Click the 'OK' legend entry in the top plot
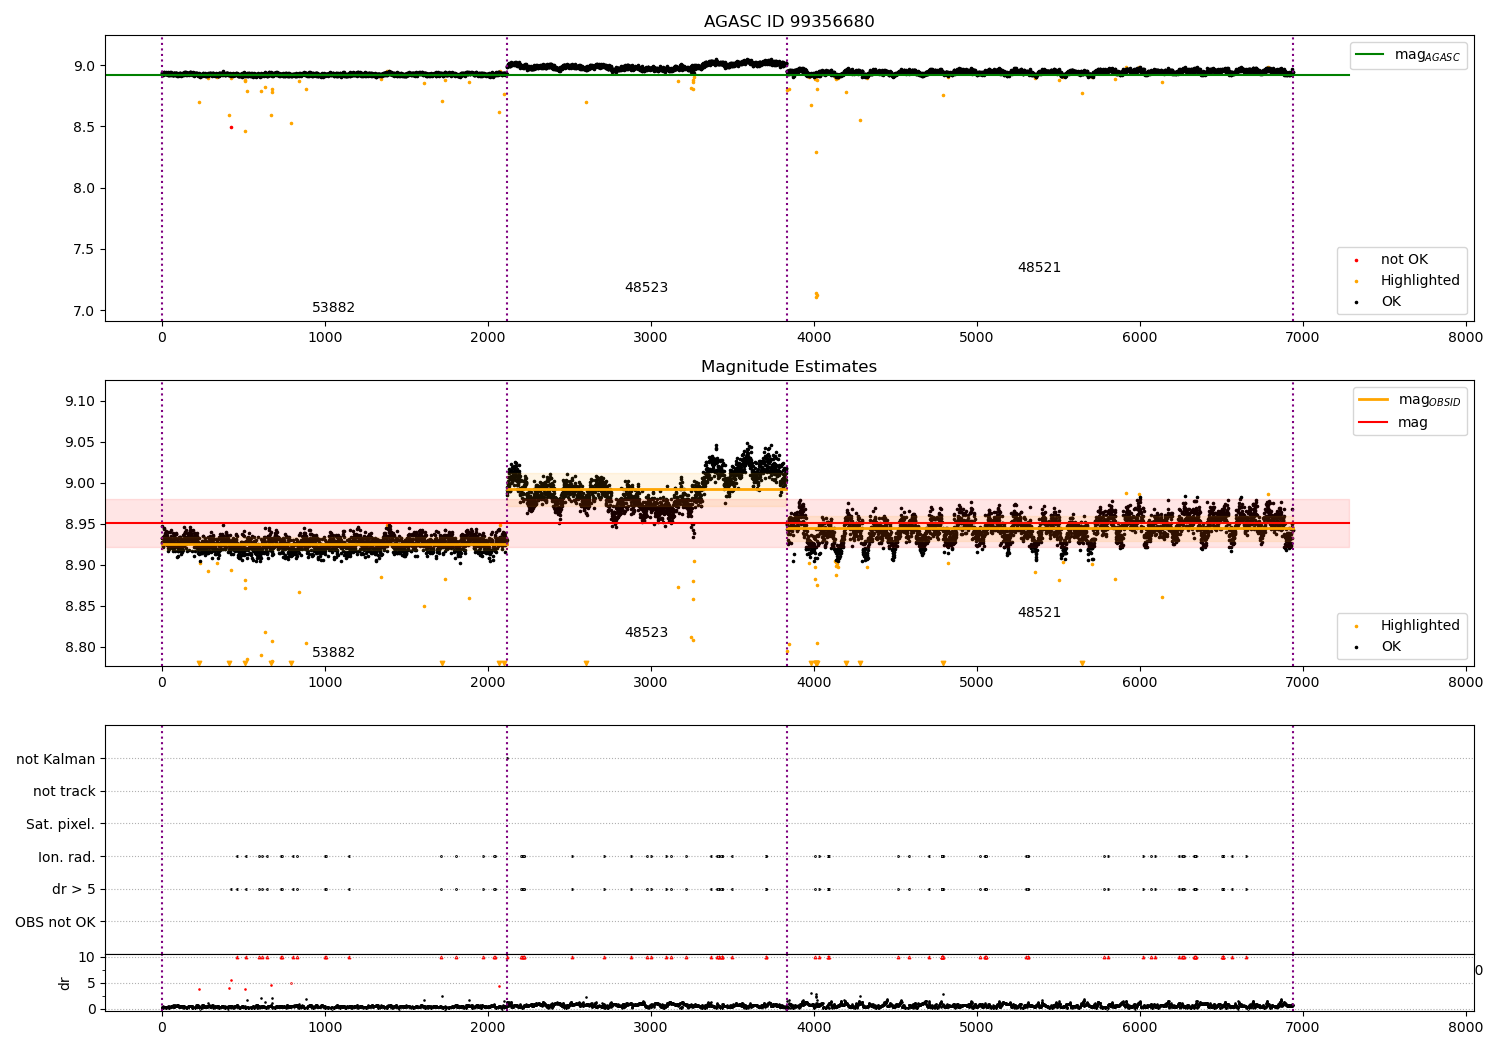 pos(1391,302)
